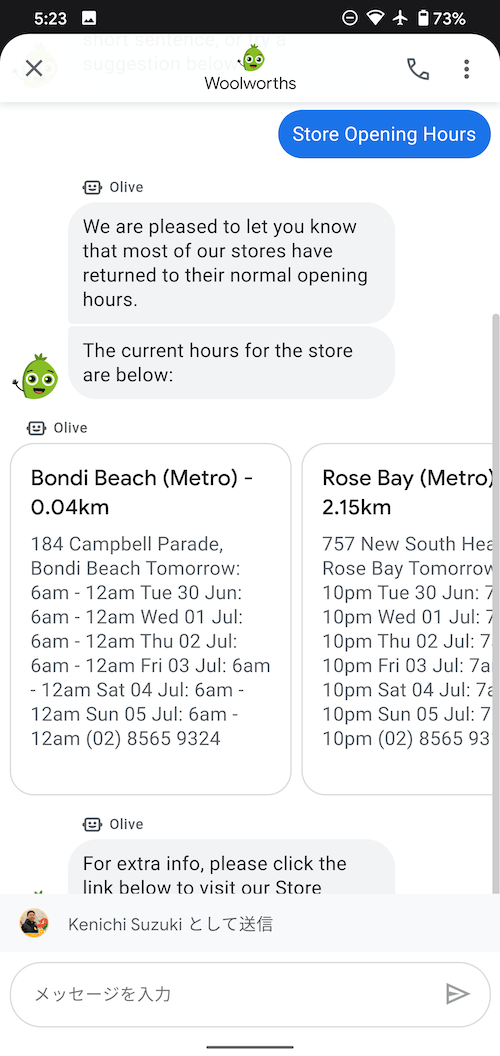Tap the Wi-Fi status icon
The height and width of the screenshot is (1056, 500).
(375, 18)
